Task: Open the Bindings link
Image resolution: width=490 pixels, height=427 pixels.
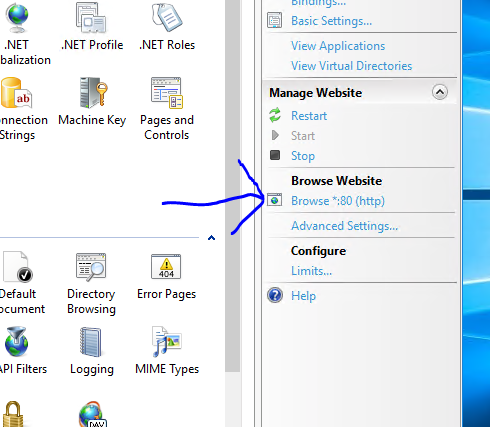Action: tap(319, 3)
